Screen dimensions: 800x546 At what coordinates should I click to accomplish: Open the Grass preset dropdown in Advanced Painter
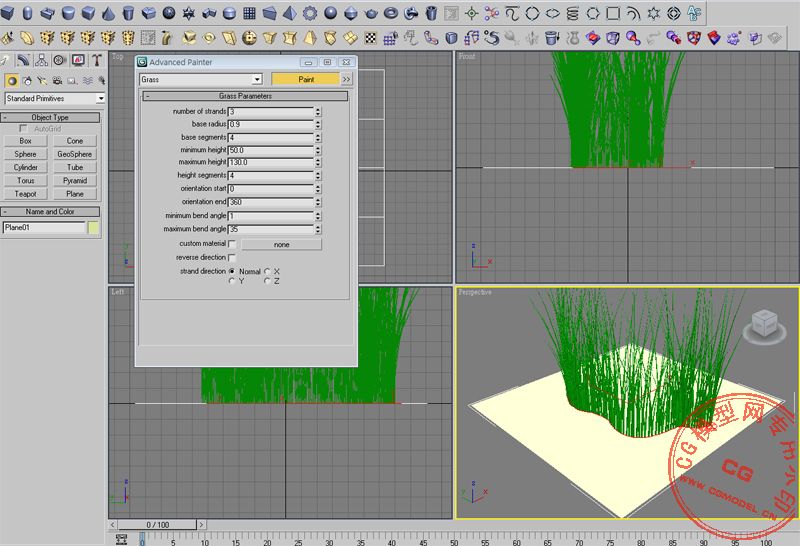pyautogui.click(x=201, y=79)
